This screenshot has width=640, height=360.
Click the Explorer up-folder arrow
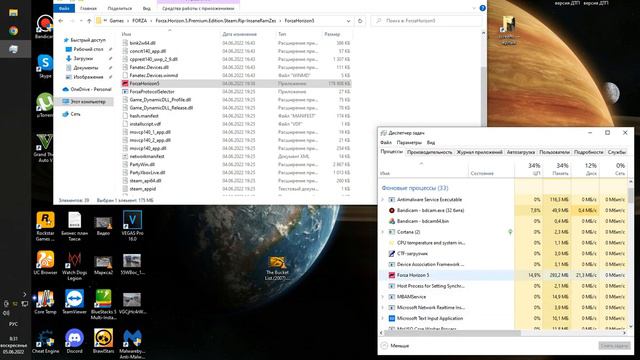point(89,20)
